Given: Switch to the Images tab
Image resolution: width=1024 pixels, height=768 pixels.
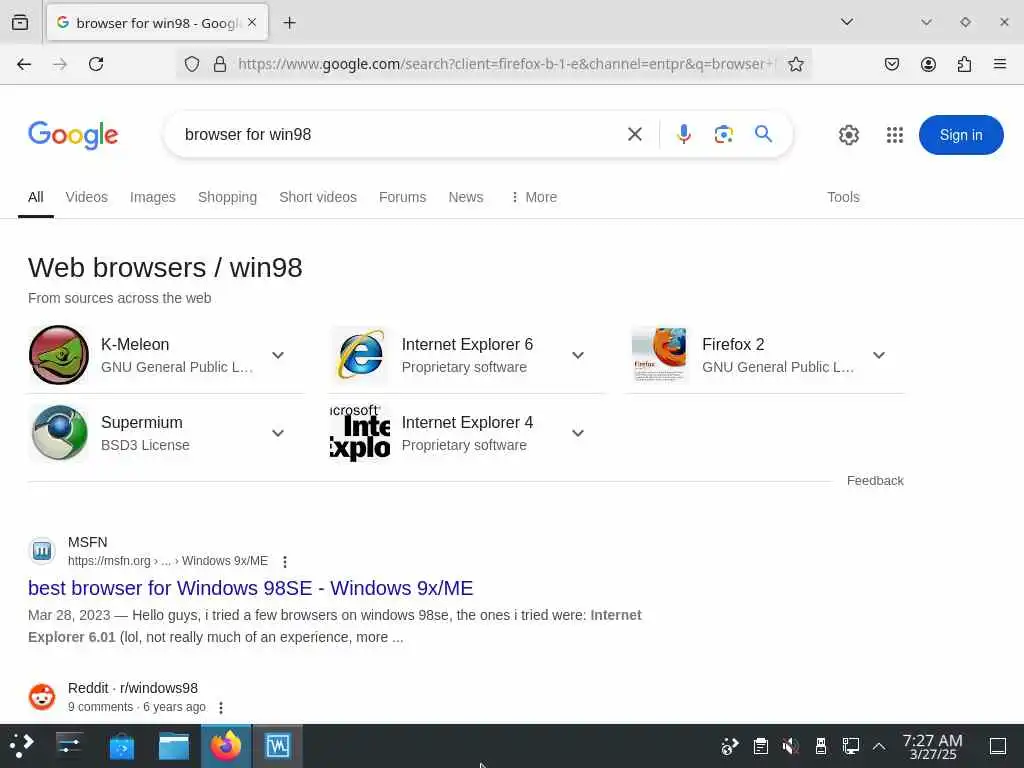Looking at the screenshot, I should [x=153, y=197].
